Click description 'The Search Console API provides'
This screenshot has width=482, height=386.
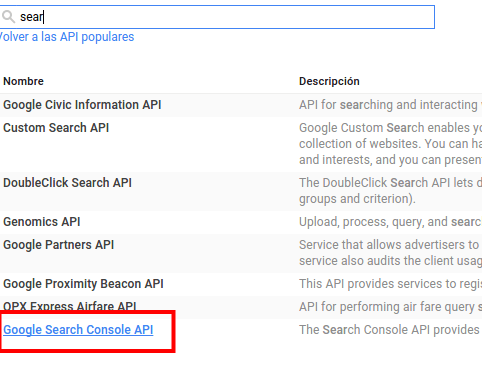point(390,330)
